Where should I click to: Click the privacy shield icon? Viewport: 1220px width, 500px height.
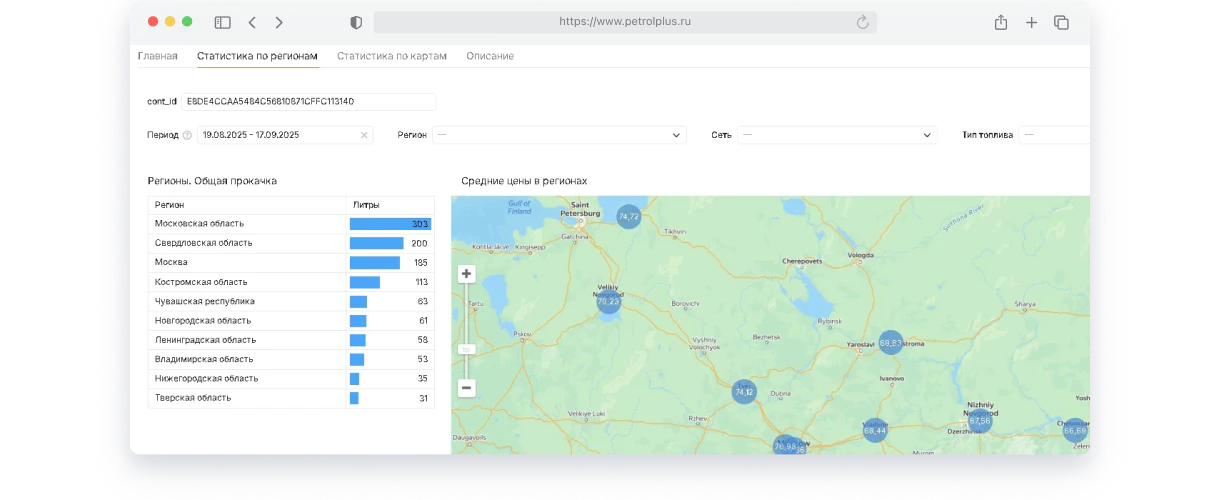pyautogui.click(x=356, y=22)
